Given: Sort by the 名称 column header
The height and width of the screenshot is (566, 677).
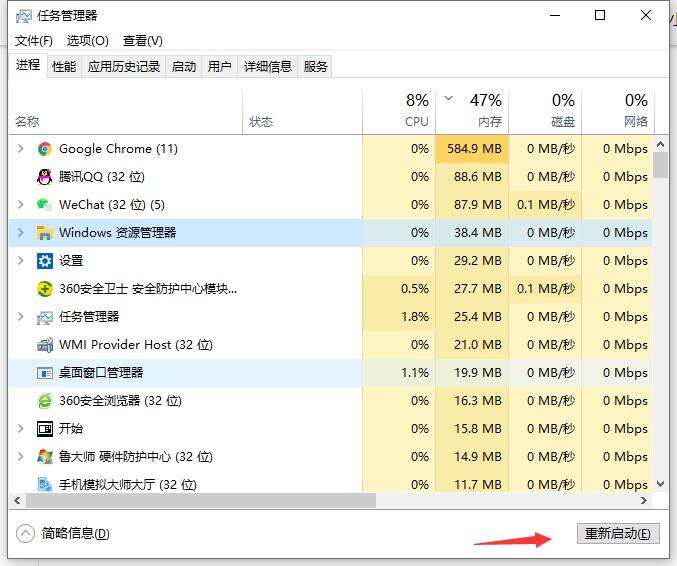Looking at the screenshot, I should coord(125,111).
